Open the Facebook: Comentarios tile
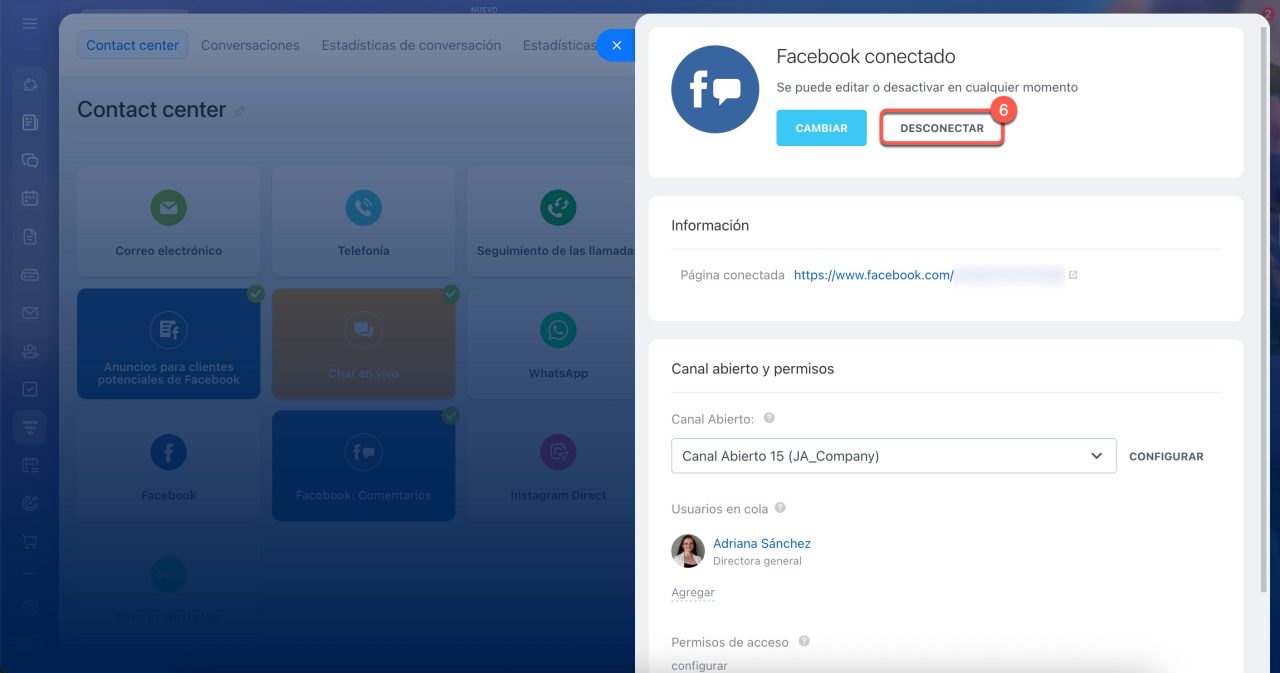Image resolution: width=1280 pixels, height=673 pixels. click(364, 466)
